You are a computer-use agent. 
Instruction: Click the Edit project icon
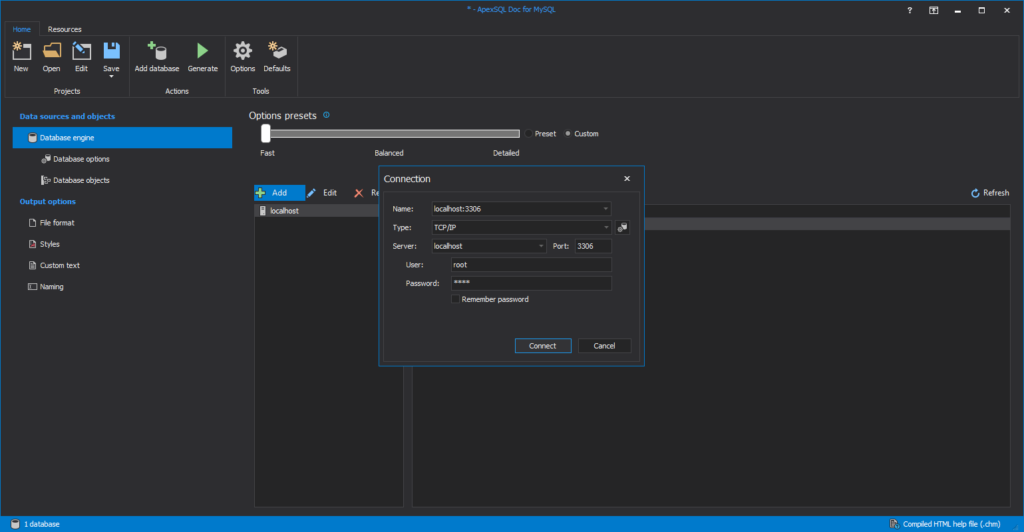(x=81, y=51)
